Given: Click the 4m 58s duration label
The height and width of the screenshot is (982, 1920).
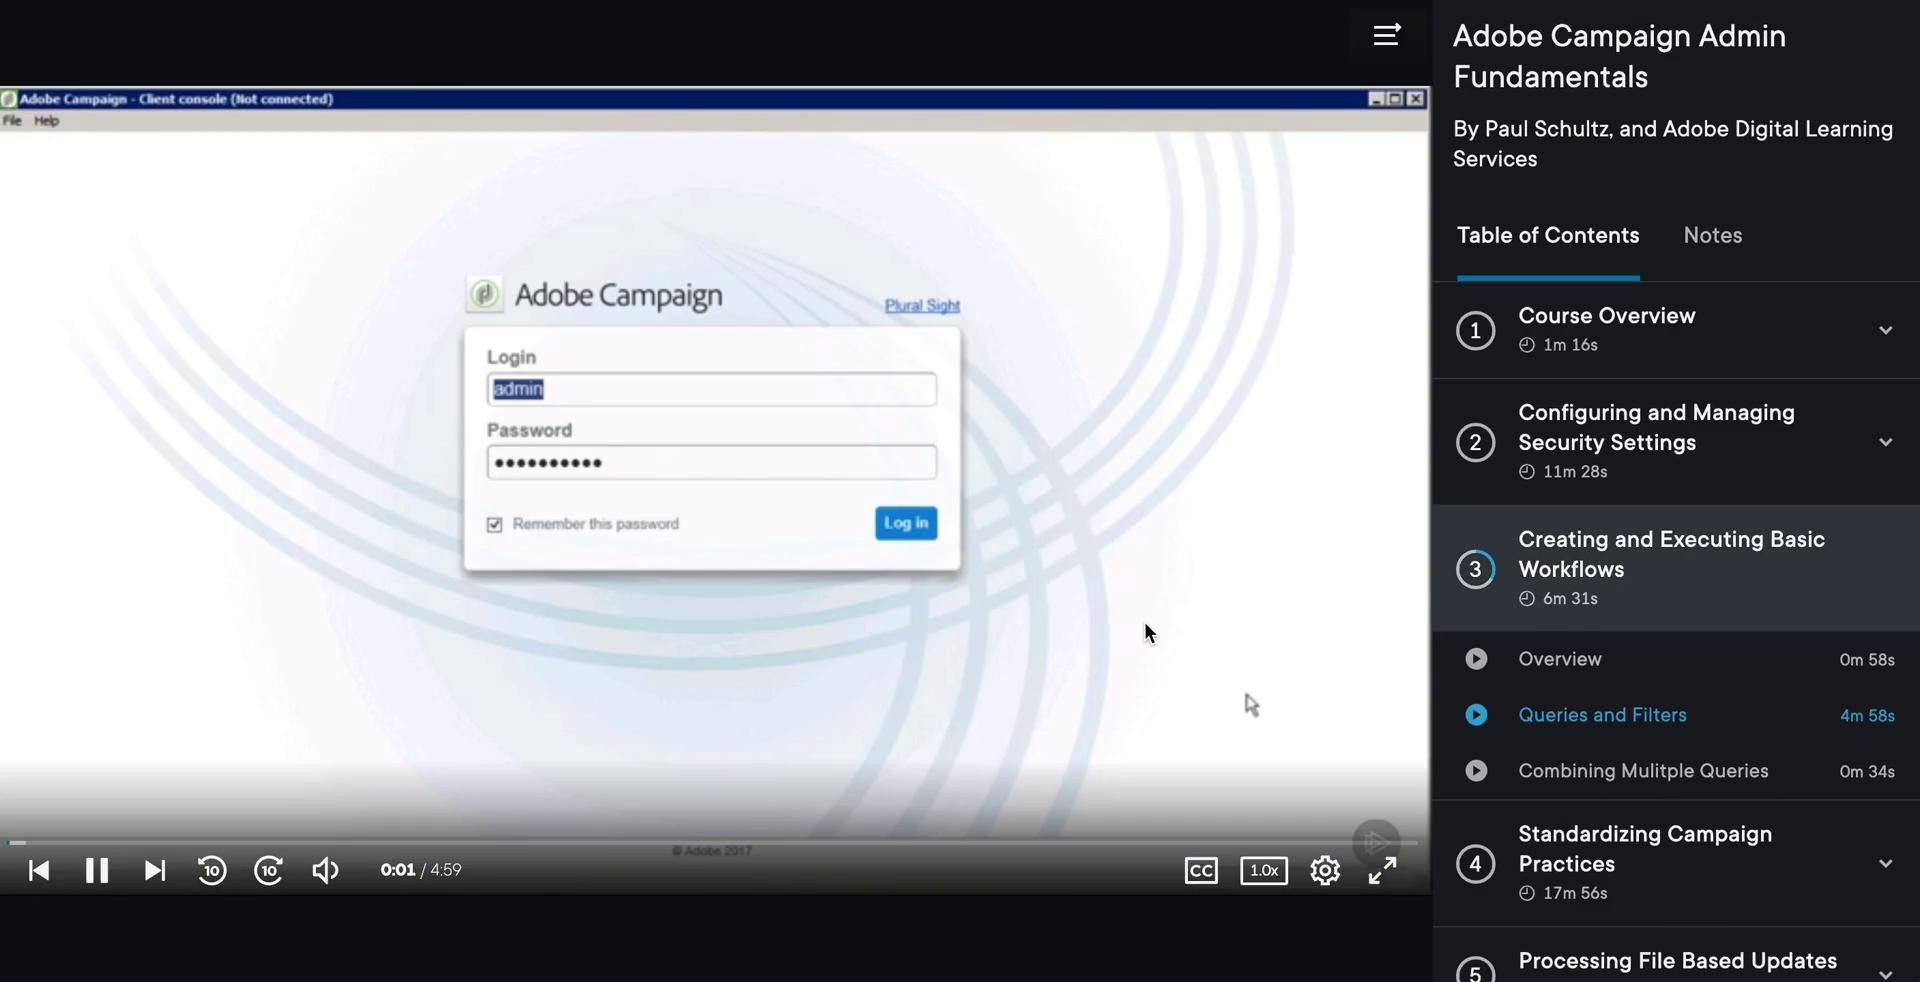Looking at the screenshot, I should click(x=1867, y=716).
